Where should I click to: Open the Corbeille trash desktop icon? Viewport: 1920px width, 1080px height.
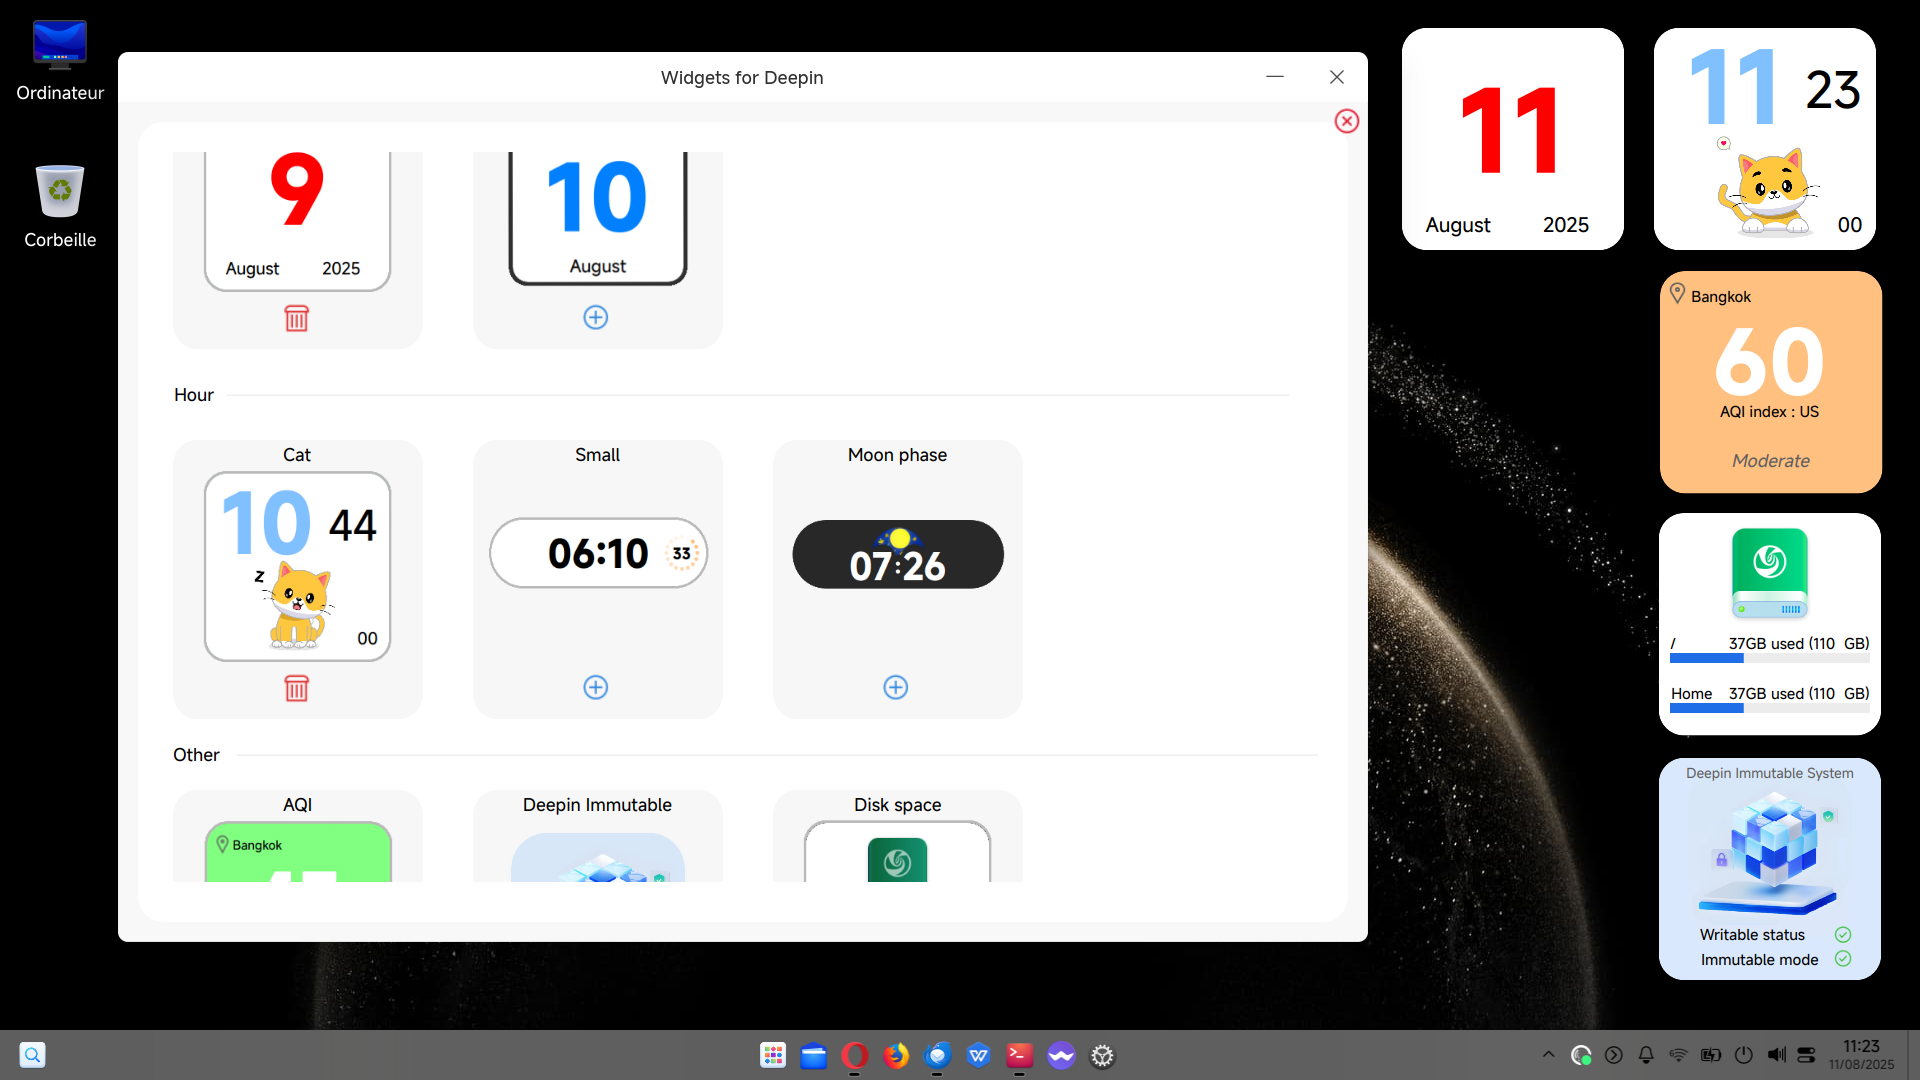point(60,207)
